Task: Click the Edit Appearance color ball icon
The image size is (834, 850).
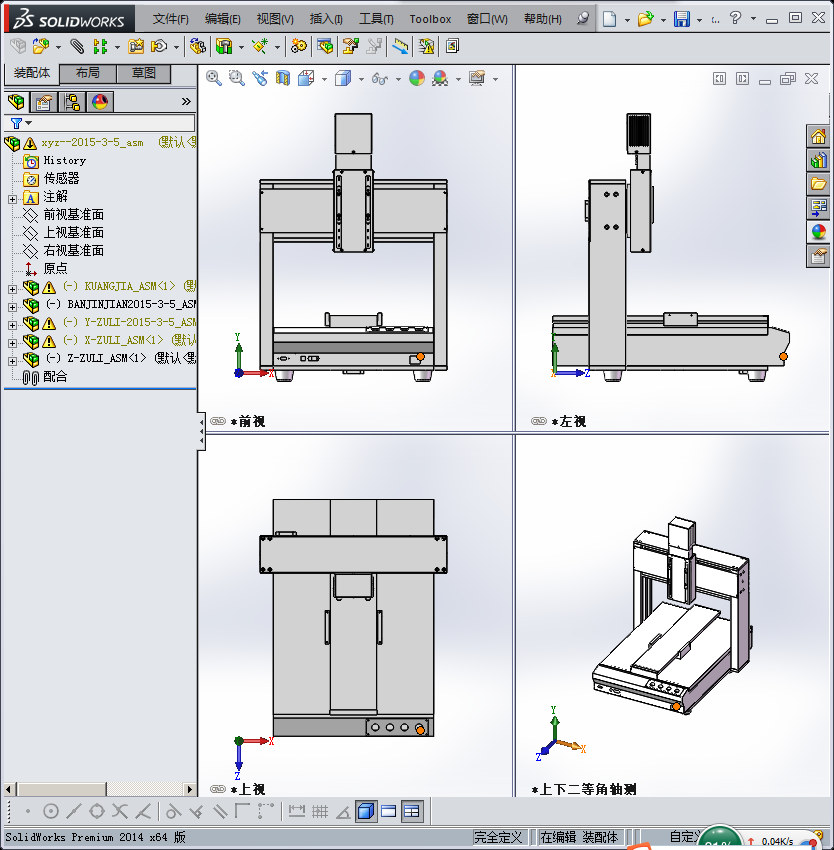Action: (x=417, y=79)
